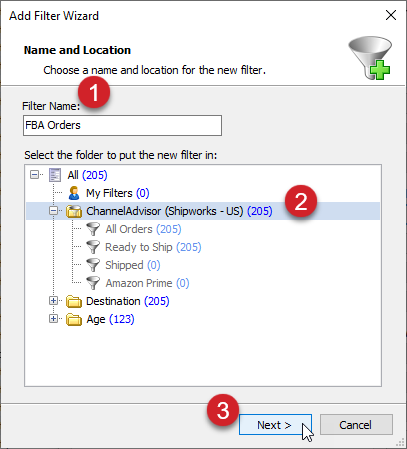Expand the Age folder
Screen dimensions: 407x449
[53, 319]
